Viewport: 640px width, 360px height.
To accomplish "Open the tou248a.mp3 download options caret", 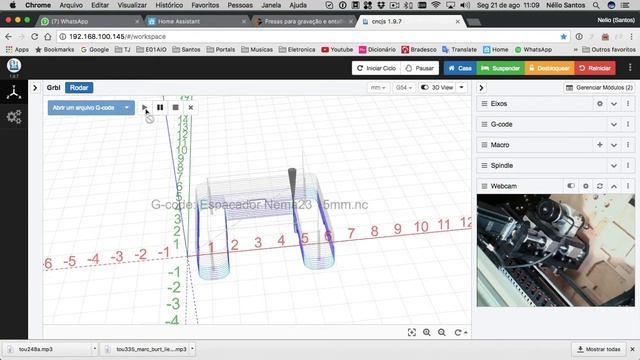I will pos(94,349).
